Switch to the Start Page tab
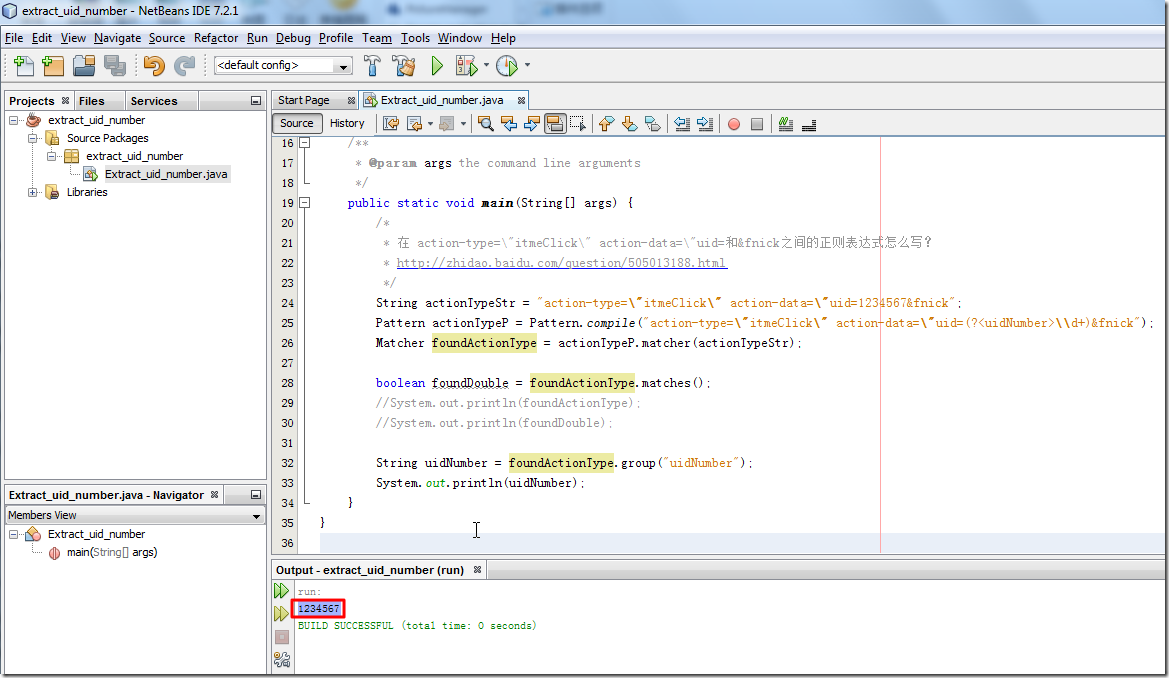This screenshot has width=1169, height=678. point(304,100)
